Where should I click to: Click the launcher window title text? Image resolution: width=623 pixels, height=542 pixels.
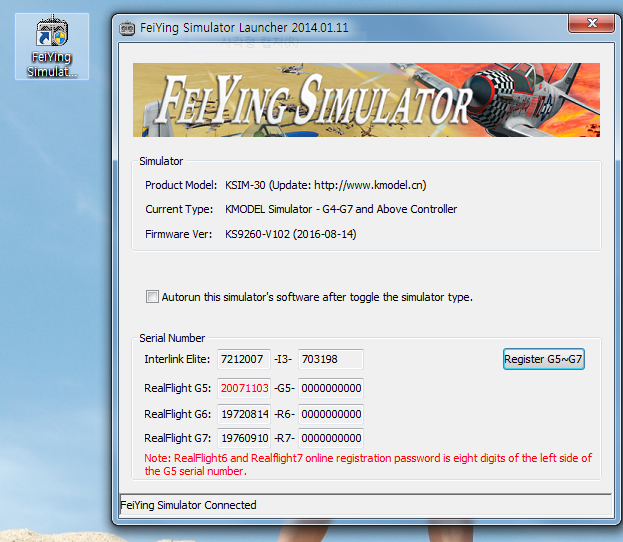pos(244,28)
